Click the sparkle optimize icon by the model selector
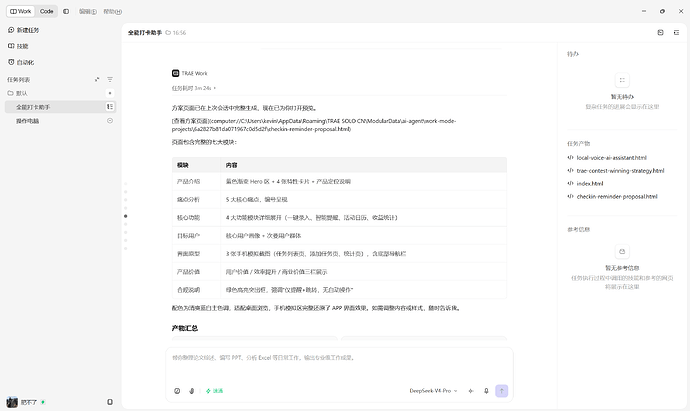 pos(471,391)
